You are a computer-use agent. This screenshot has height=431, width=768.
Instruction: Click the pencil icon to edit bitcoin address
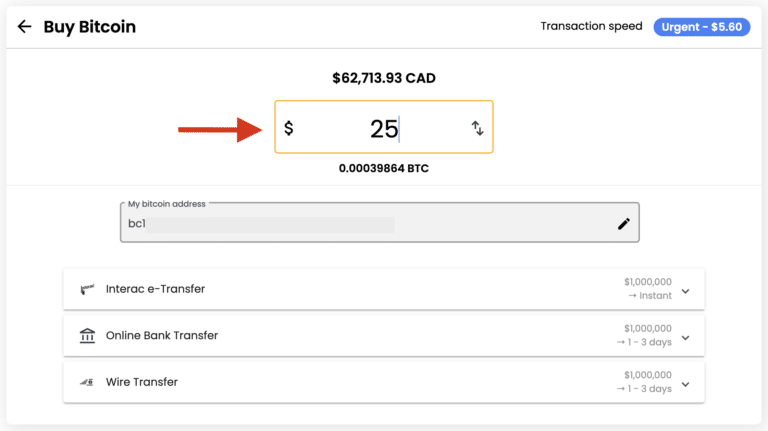click(624, 224)
